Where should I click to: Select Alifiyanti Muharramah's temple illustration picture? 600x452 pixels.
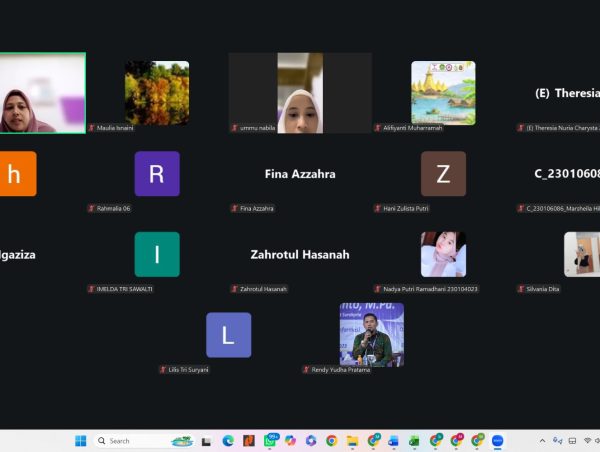443,93
